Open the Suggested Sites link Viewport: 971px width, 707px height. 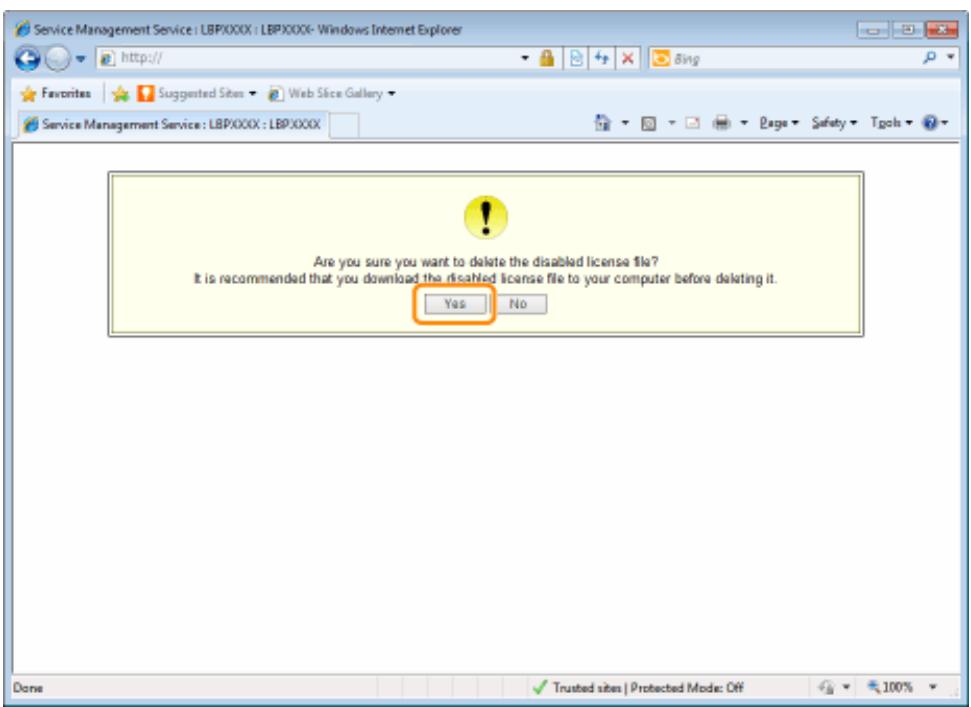[x=196, y=93]
